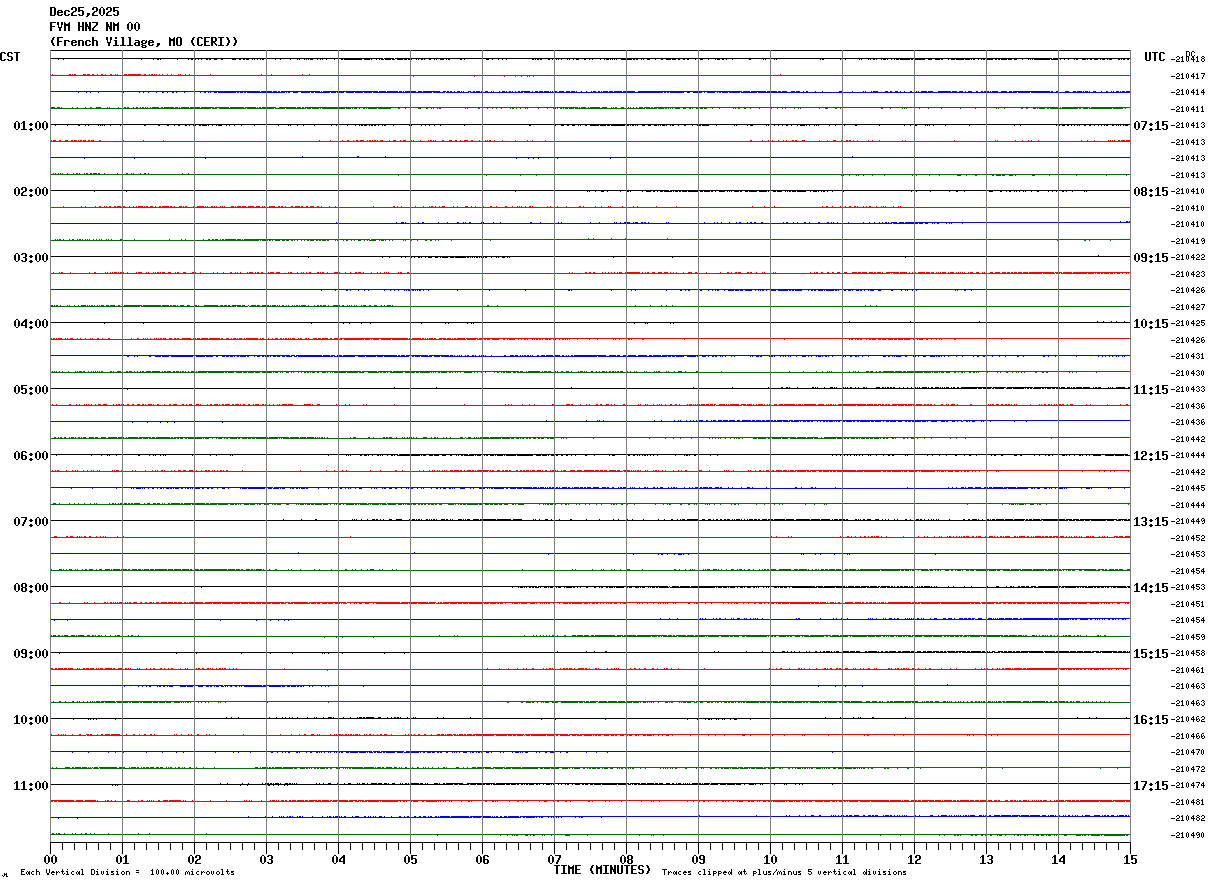Click the date text "Dec25,2025"
The height and width of the screenshot is (886, 1210).
[84, 12]
